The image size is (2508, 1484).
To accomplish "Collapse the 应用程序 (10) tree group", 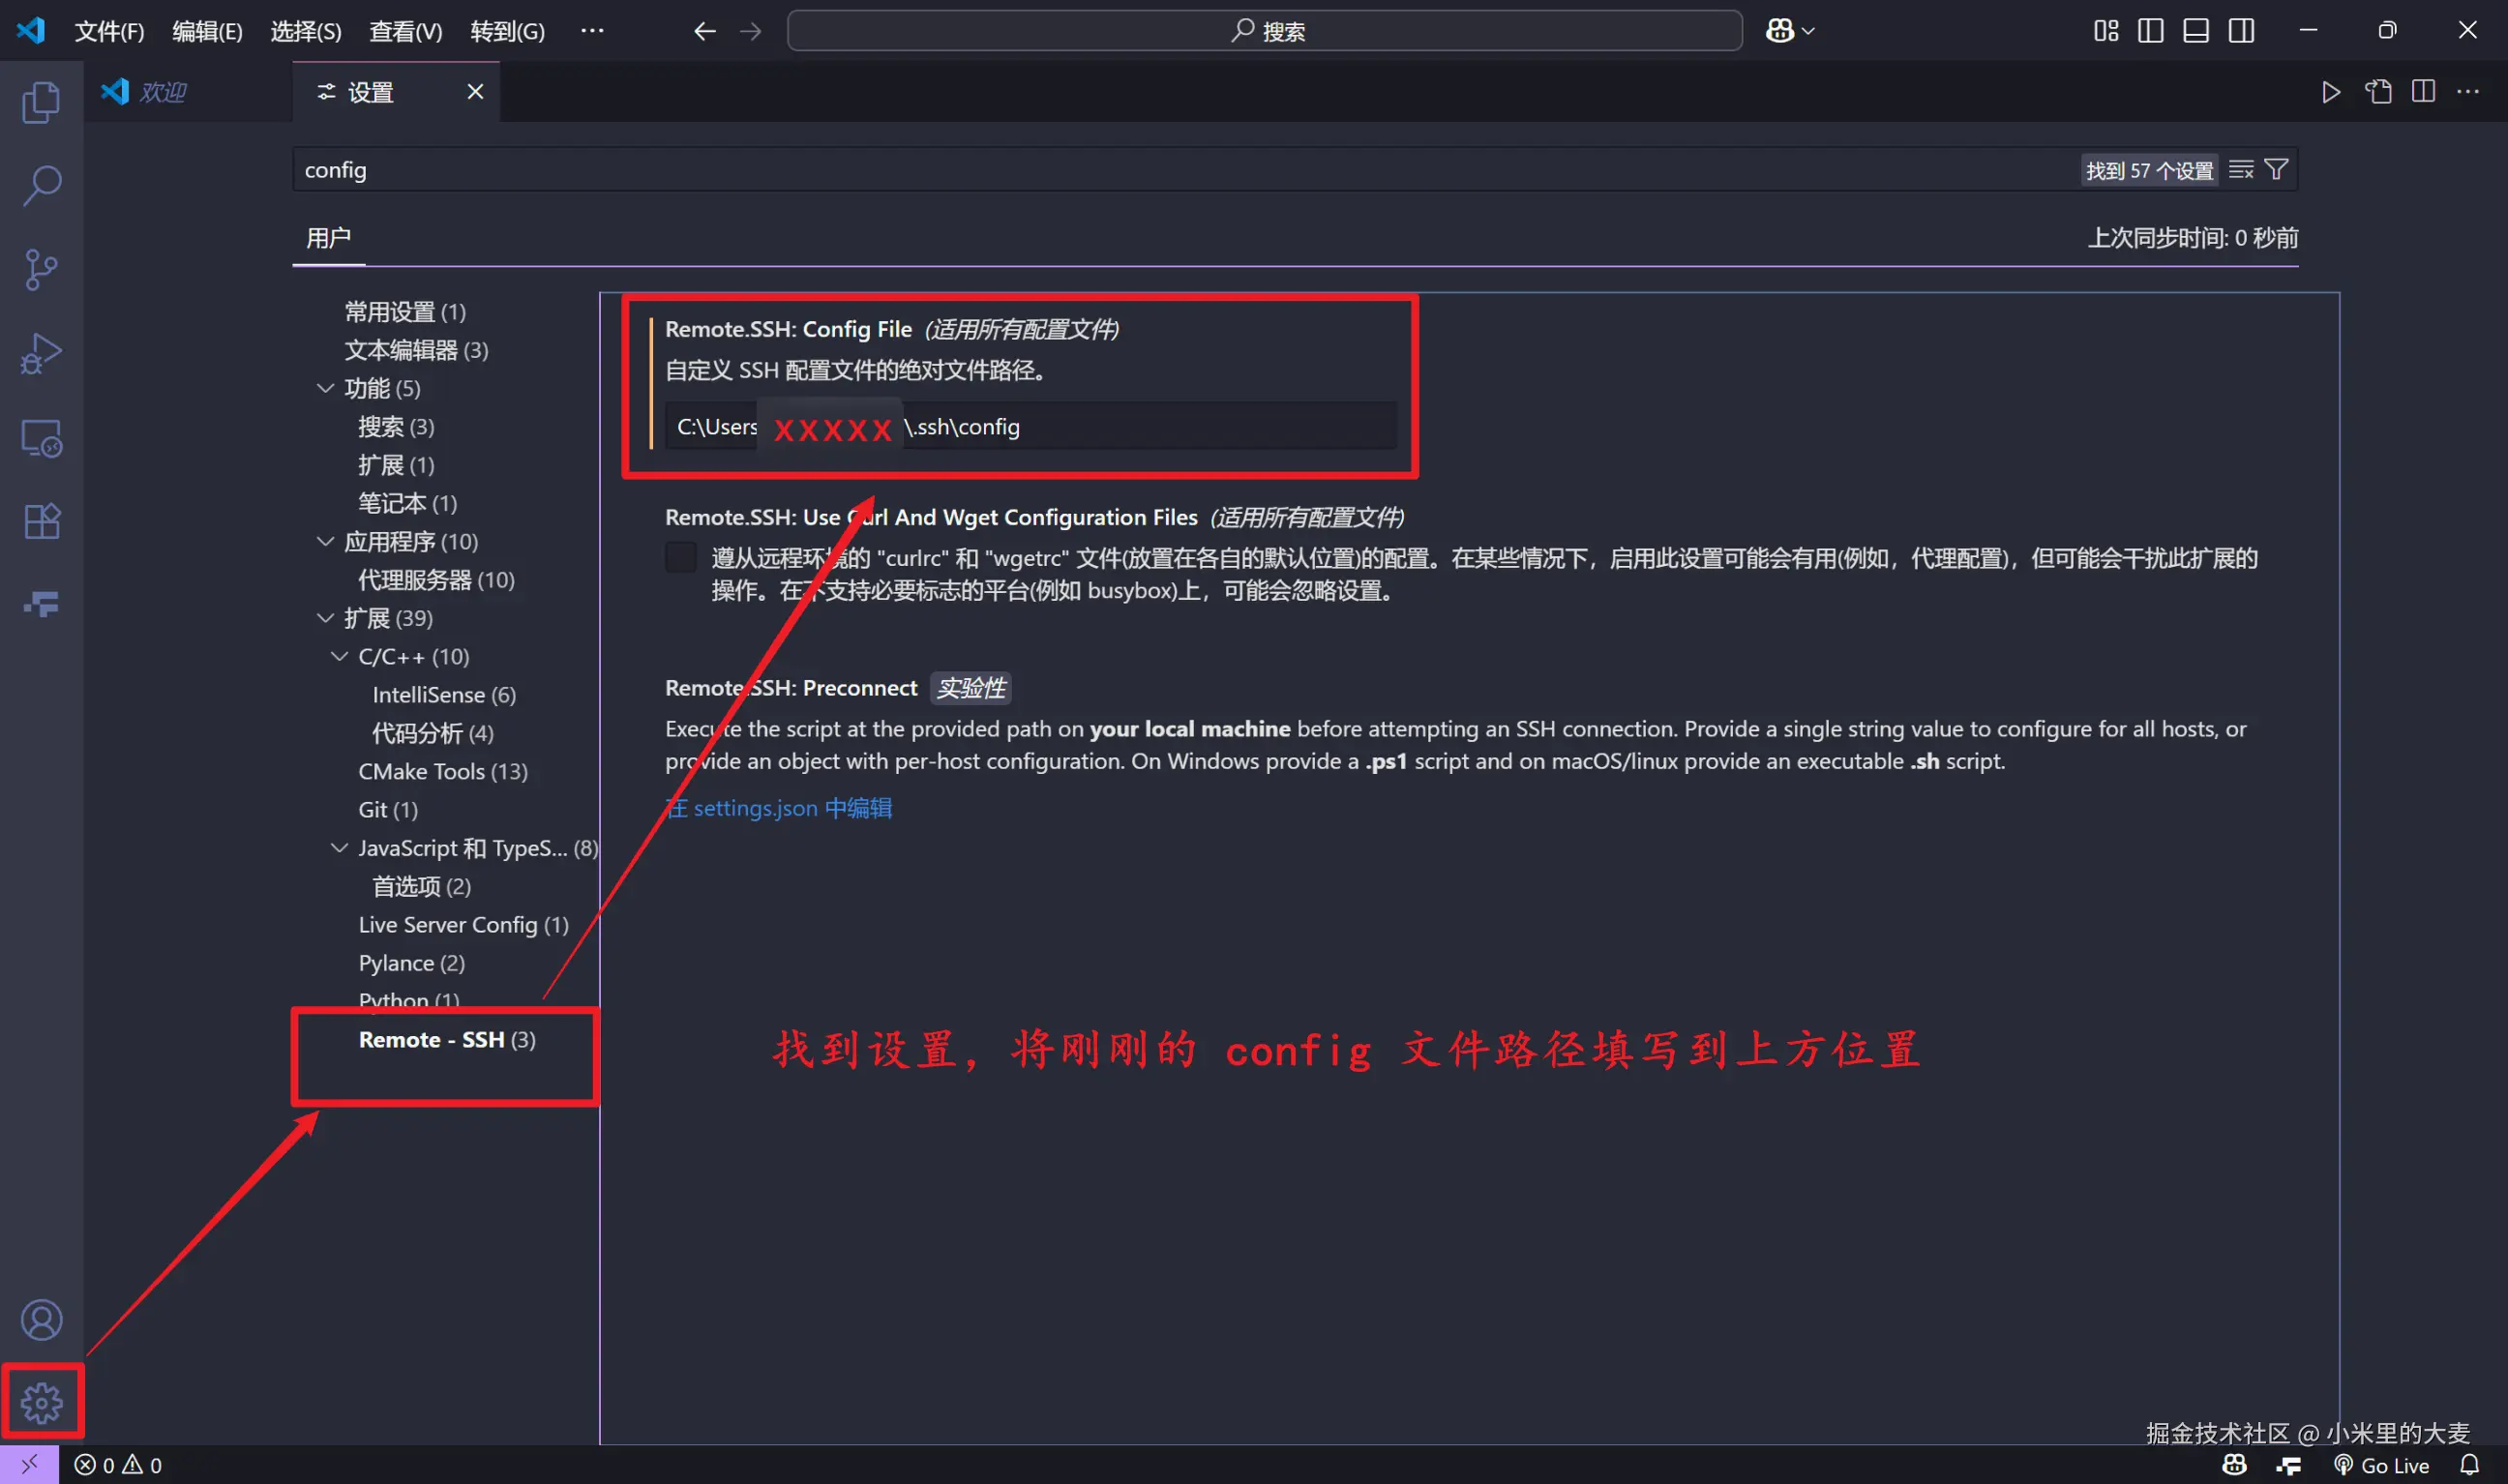I will click(x=325, y=541).
